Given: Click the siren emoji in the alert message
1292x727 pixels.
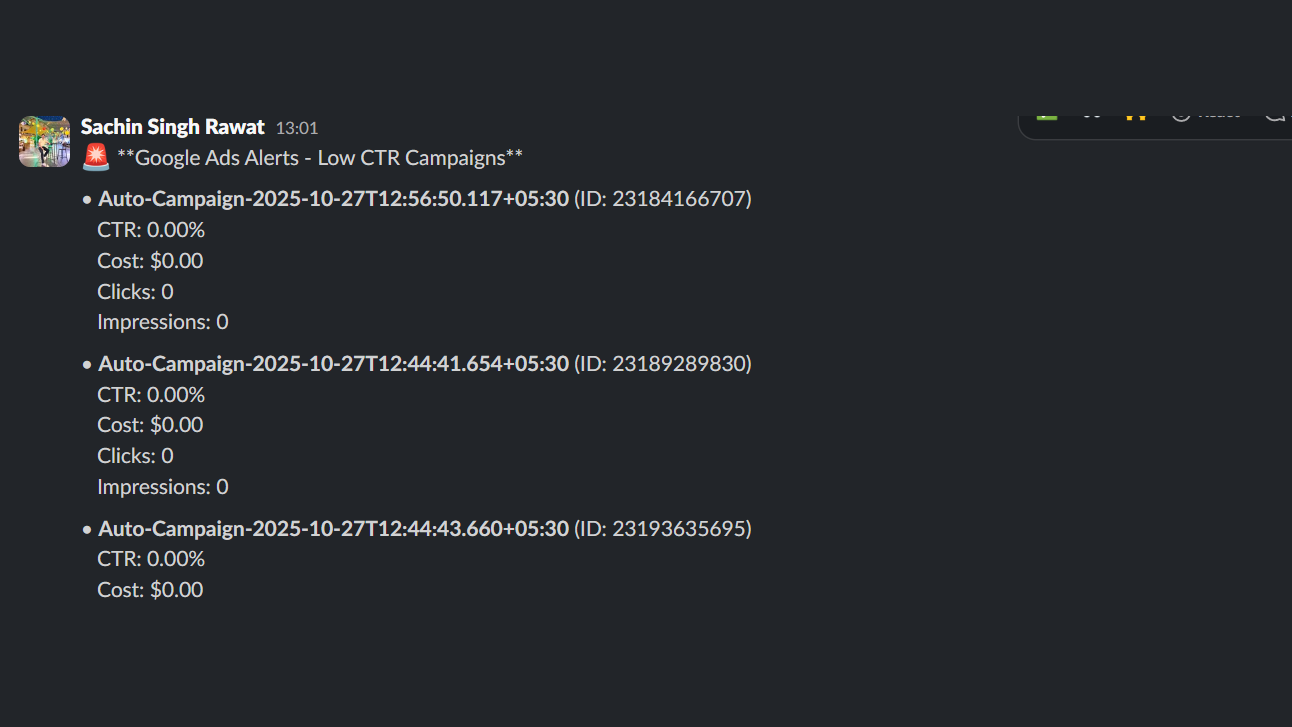Looking at the screenshot, I should [x=95, y=157].
